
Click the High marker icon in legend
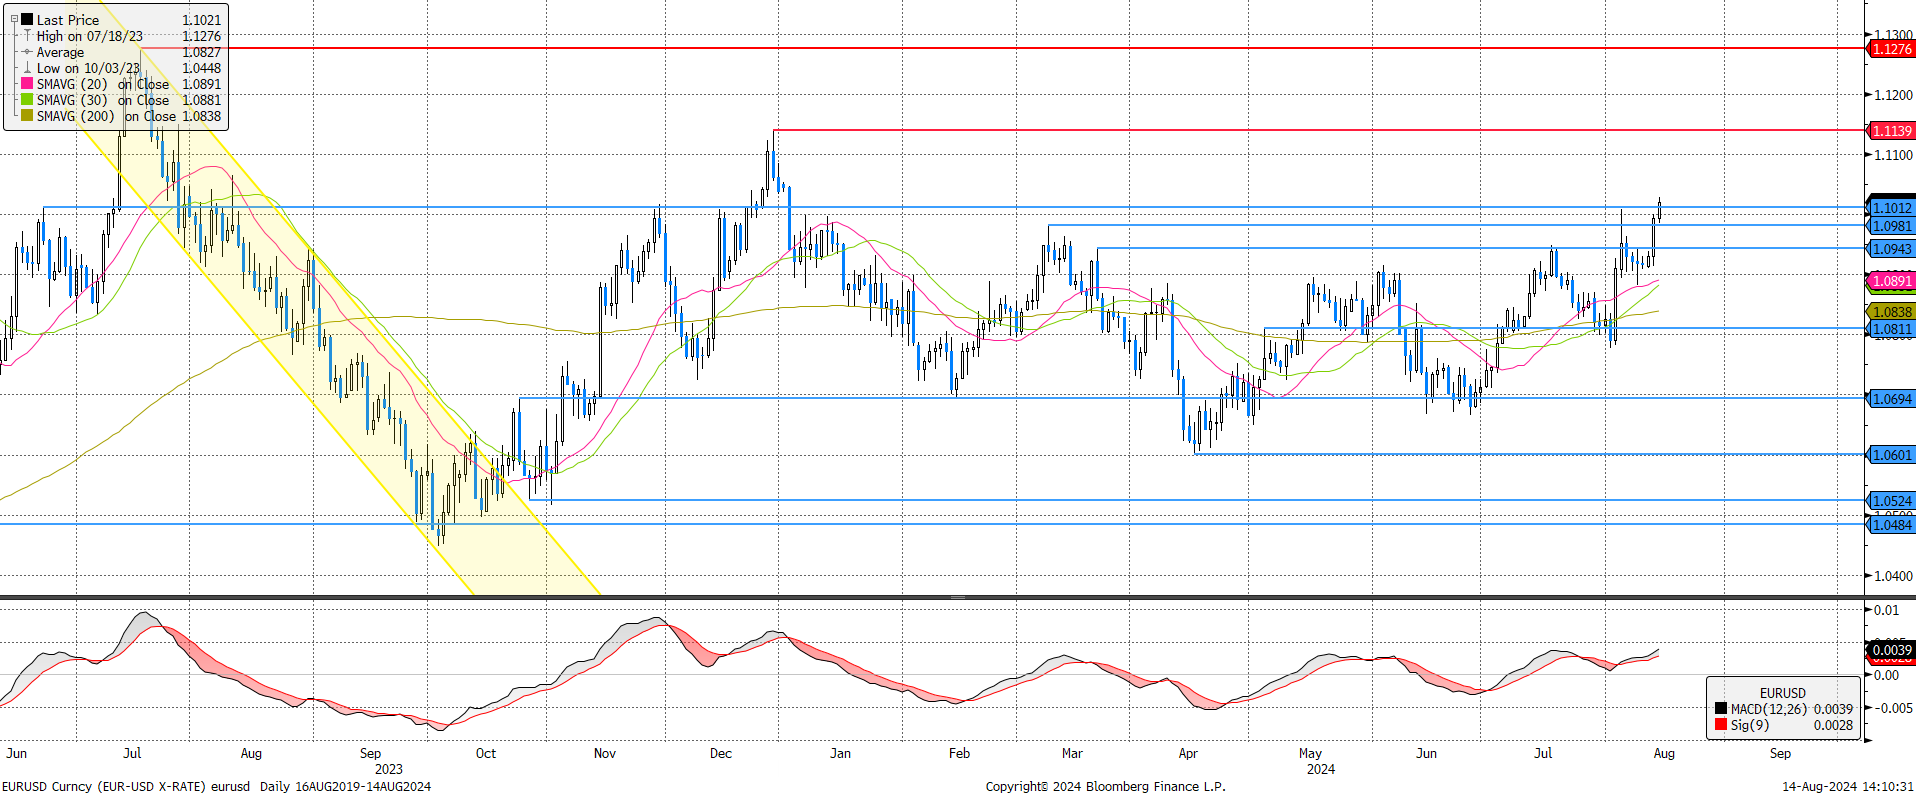[x=27, y=36]
